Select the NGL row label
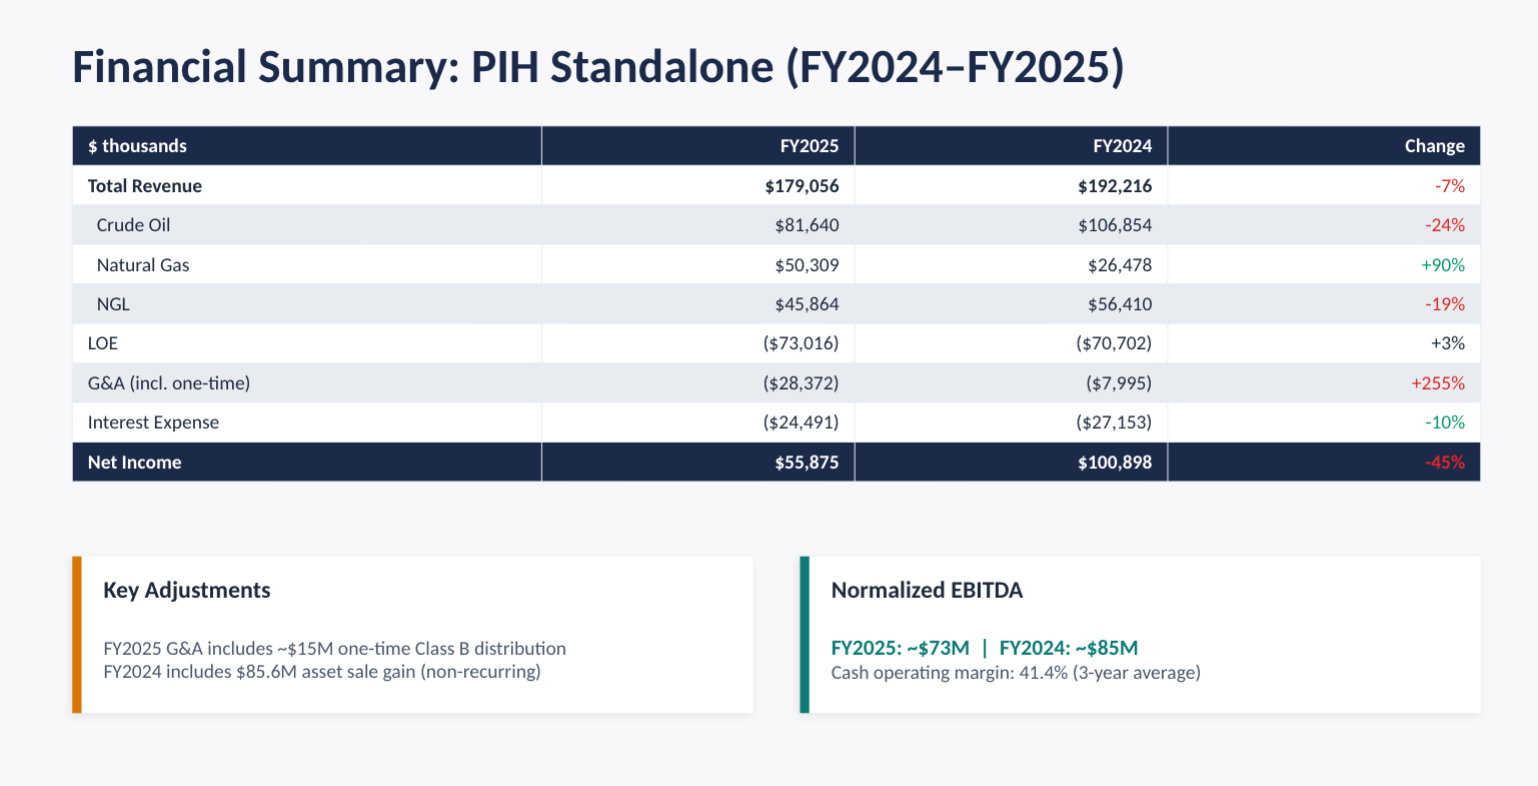This screenshot has height=786, width=1538. point(113,304)
